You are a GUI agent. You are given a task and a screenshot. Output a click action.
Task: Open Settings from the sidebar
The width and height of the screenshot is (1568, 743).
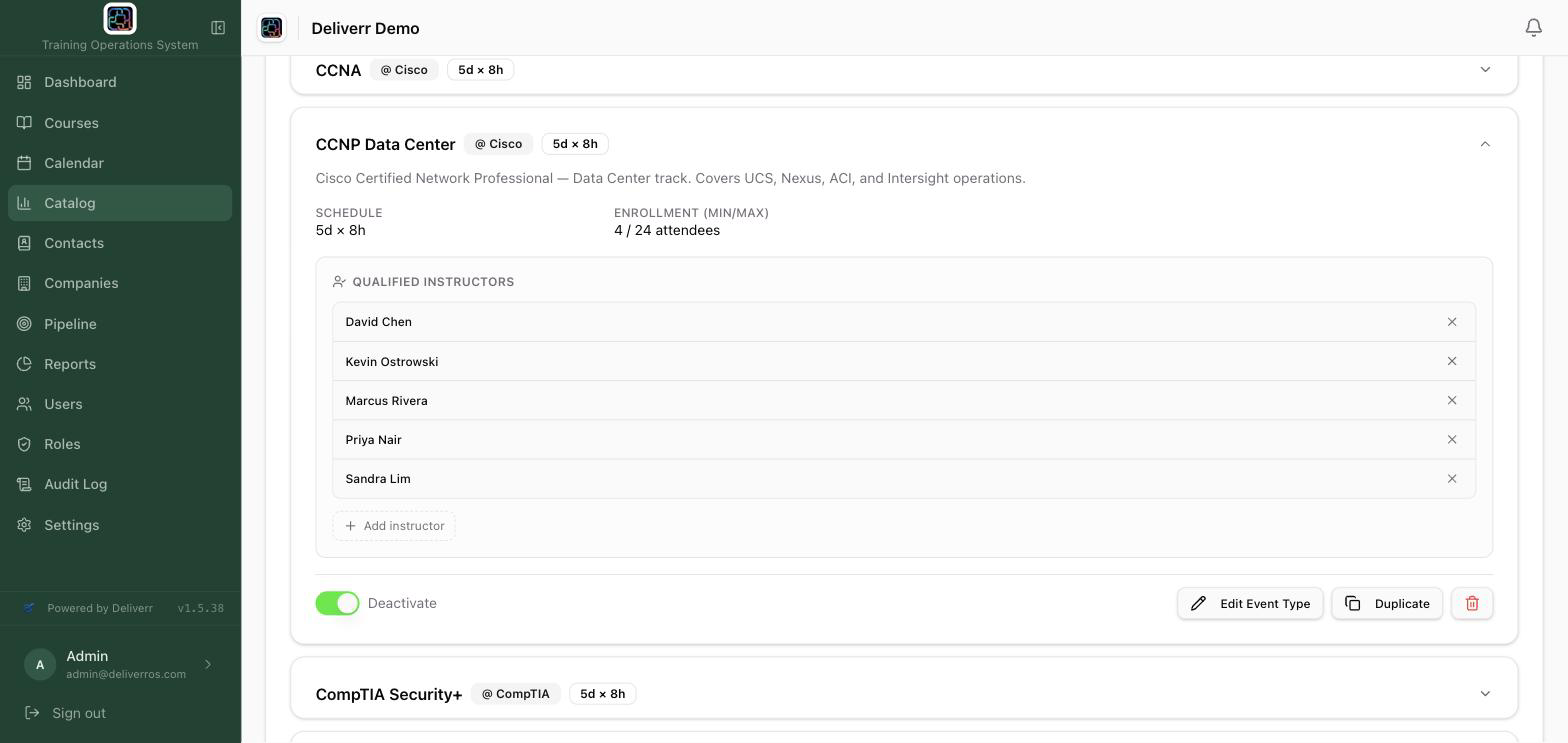(x=120, y=525)
